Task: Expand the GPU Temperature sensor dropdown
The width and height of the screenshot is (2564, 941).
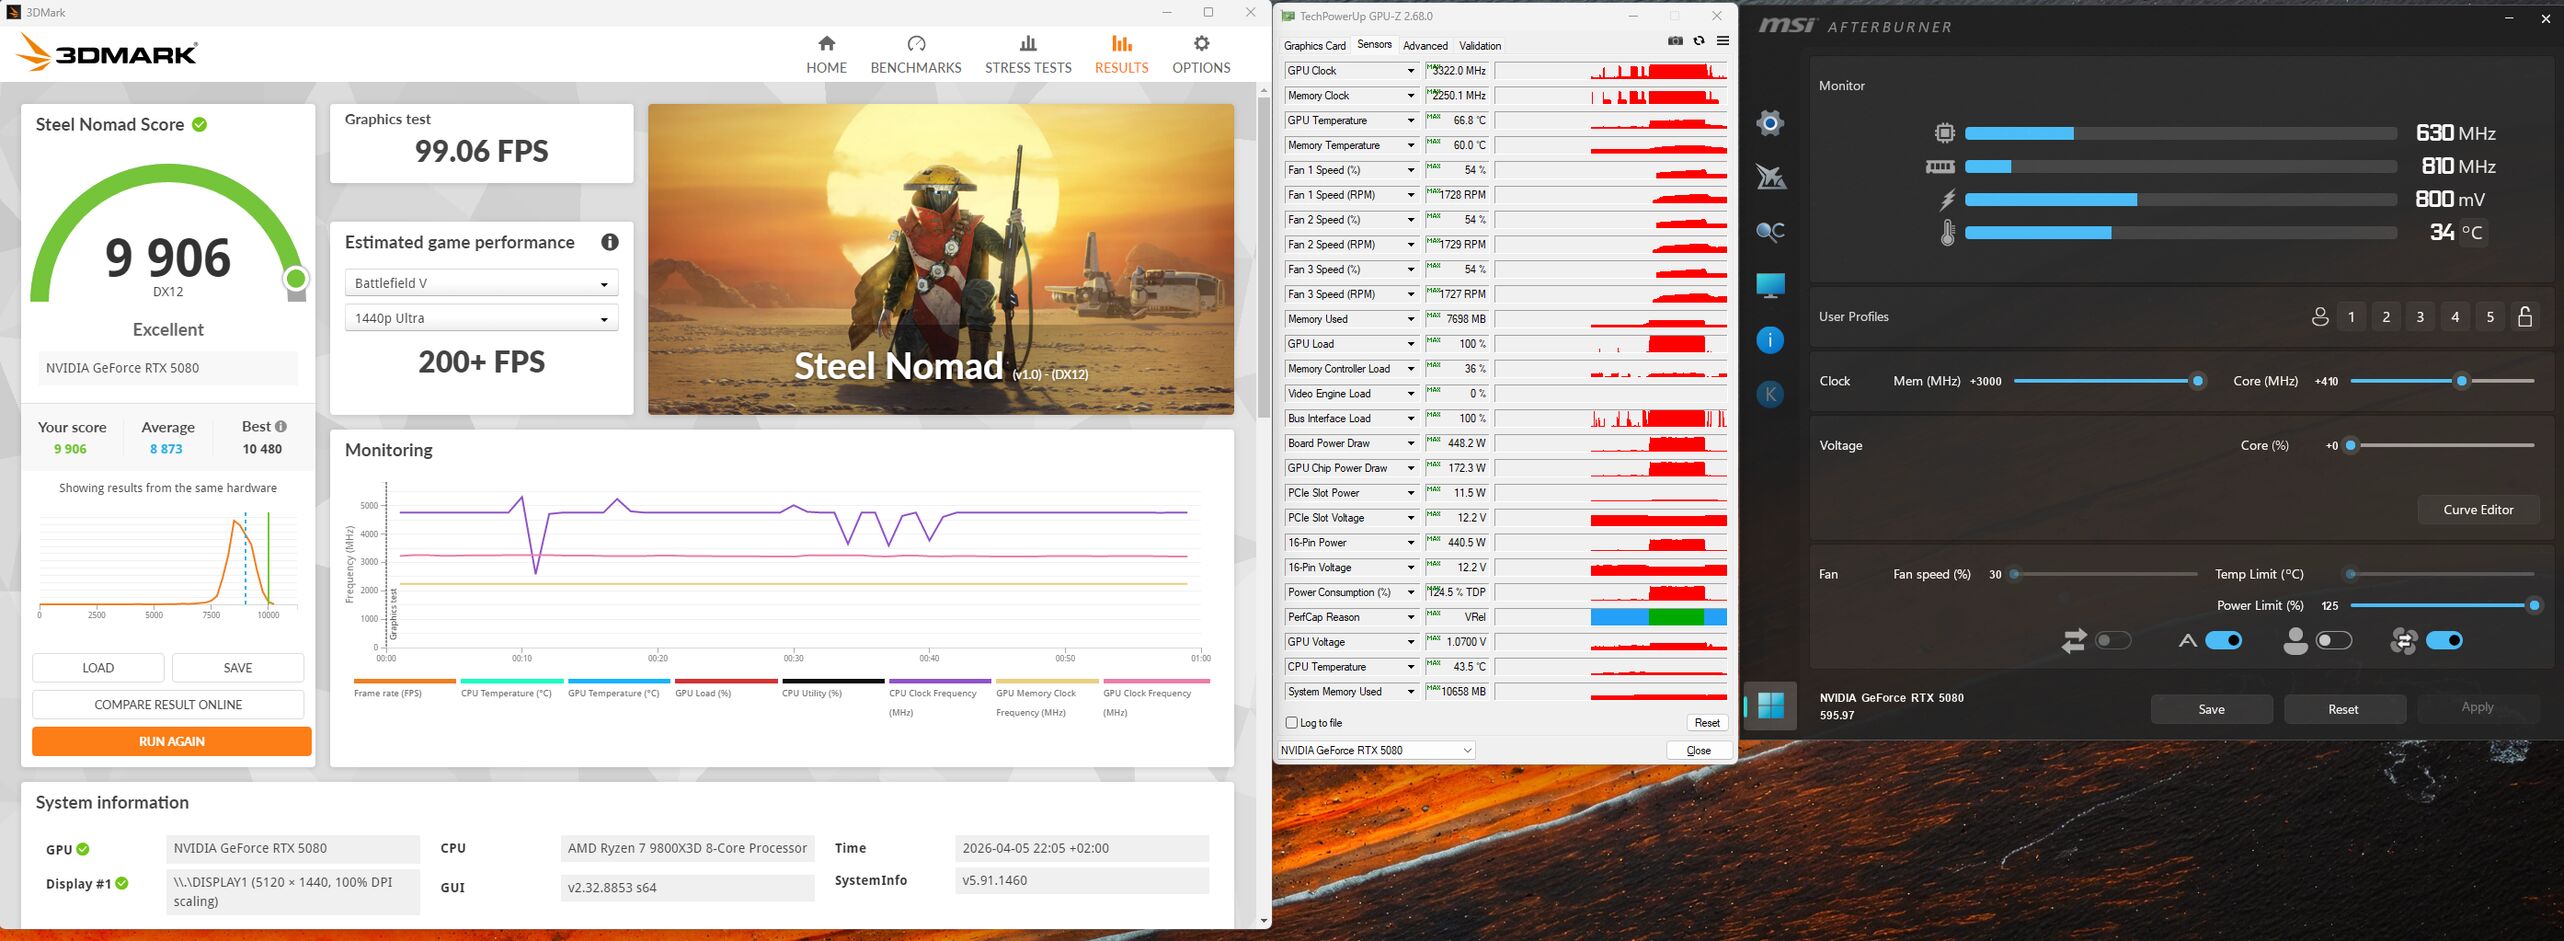Action: click(x=1411, y=121)
